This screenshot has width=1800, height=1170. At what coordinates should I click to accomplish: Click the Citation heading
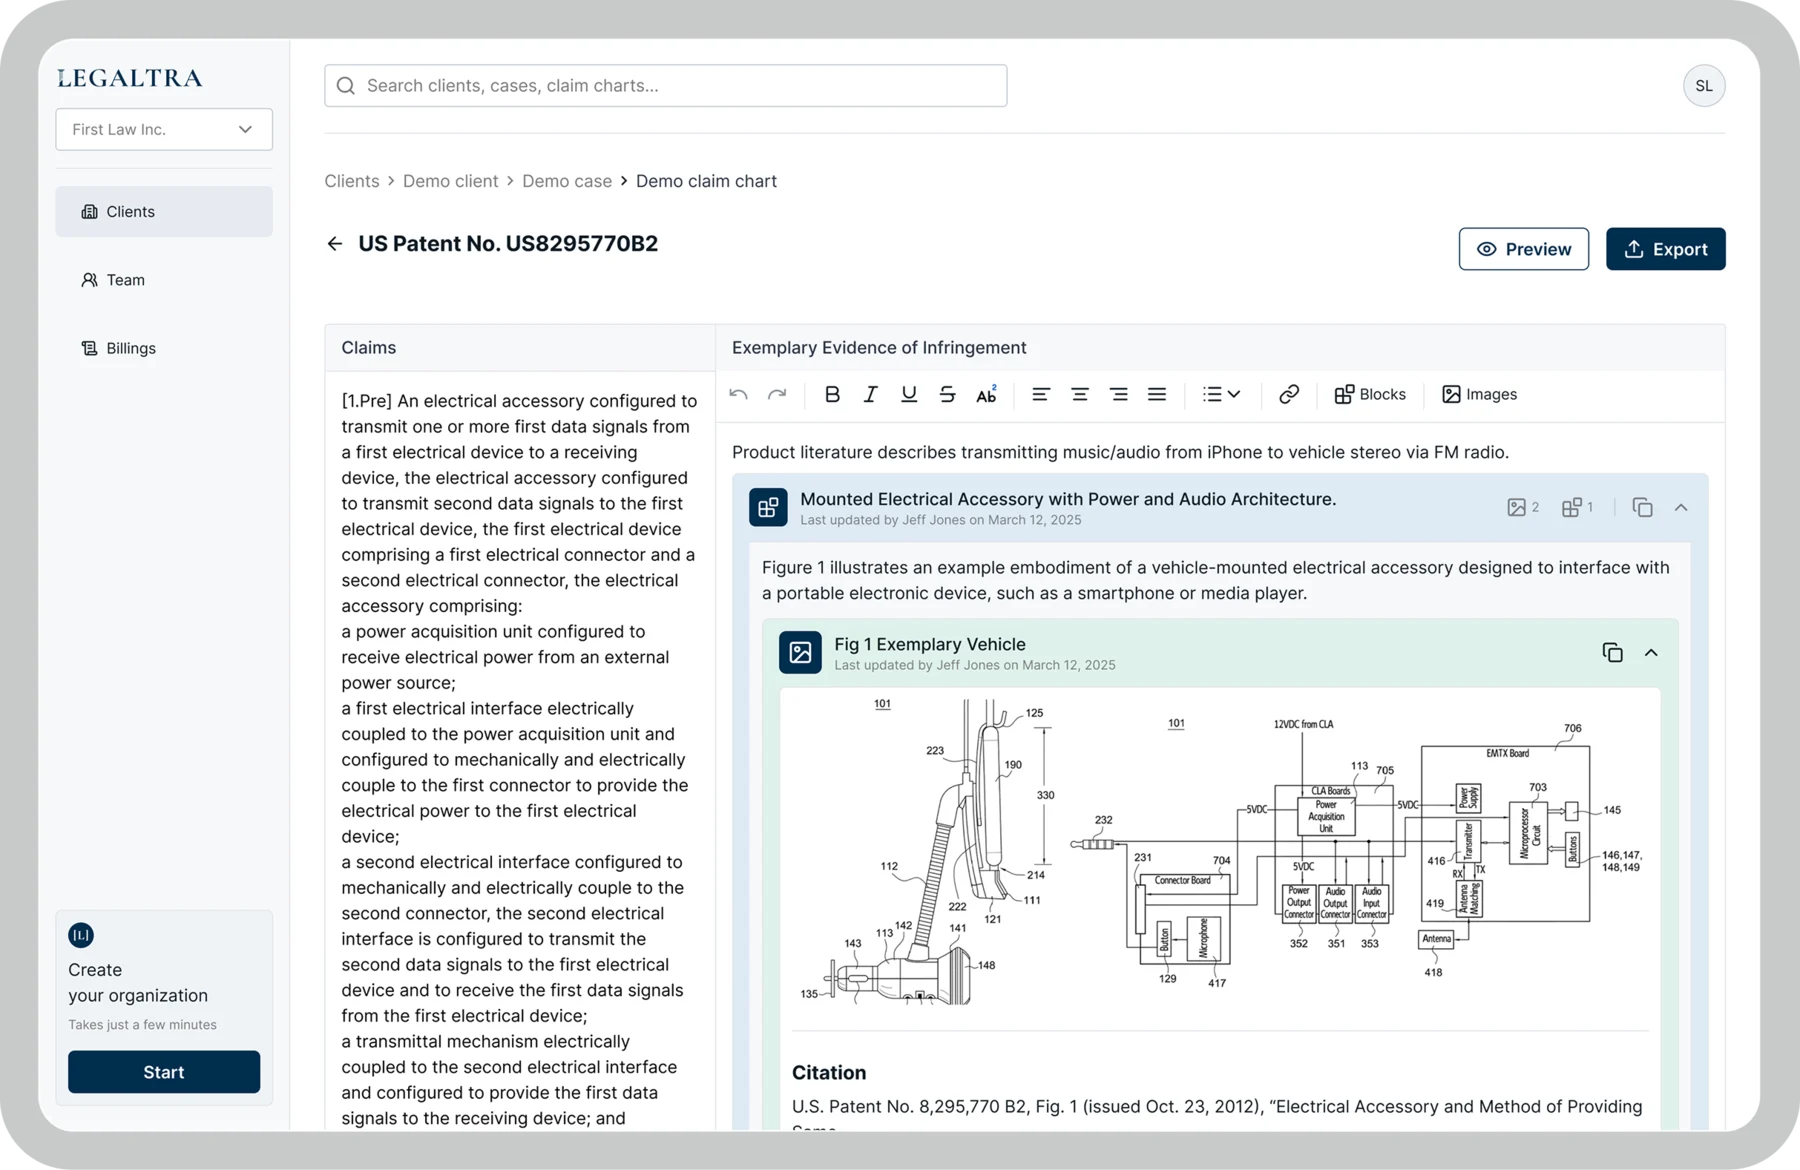tap(829, 1072)
